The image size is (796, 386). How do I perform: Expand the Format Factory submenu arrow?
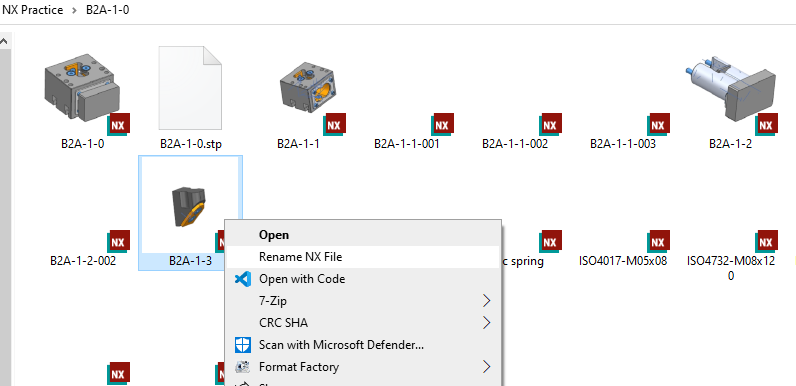487,367
